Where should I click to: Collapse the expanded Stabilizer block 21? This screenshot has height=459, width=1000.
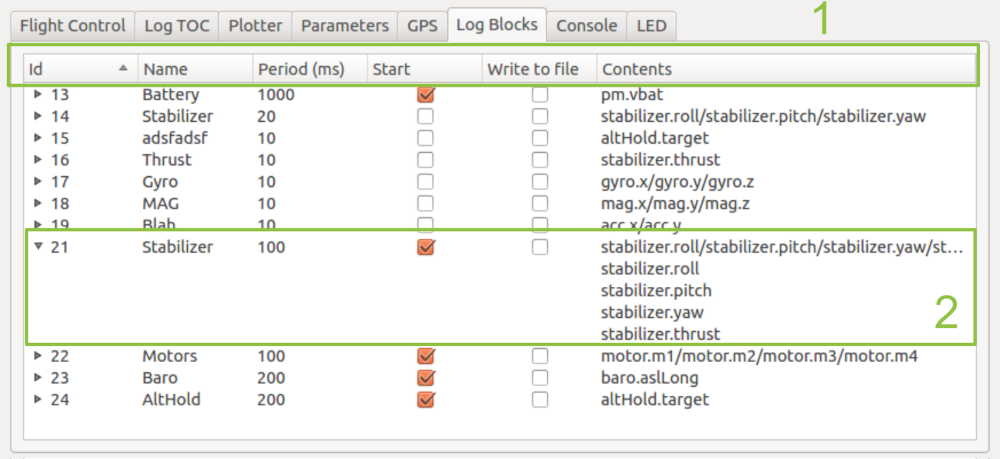[38, 247]
